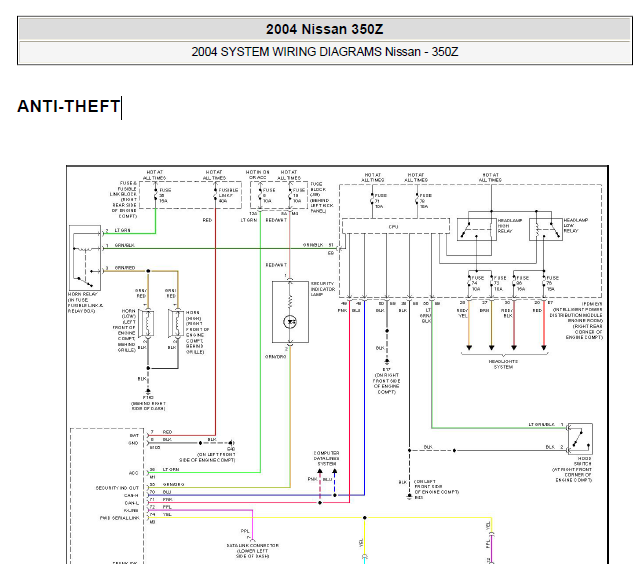This screenshot has width=643, height=564.
Task: Click the BAT terminal label
Action: [134, 436]
